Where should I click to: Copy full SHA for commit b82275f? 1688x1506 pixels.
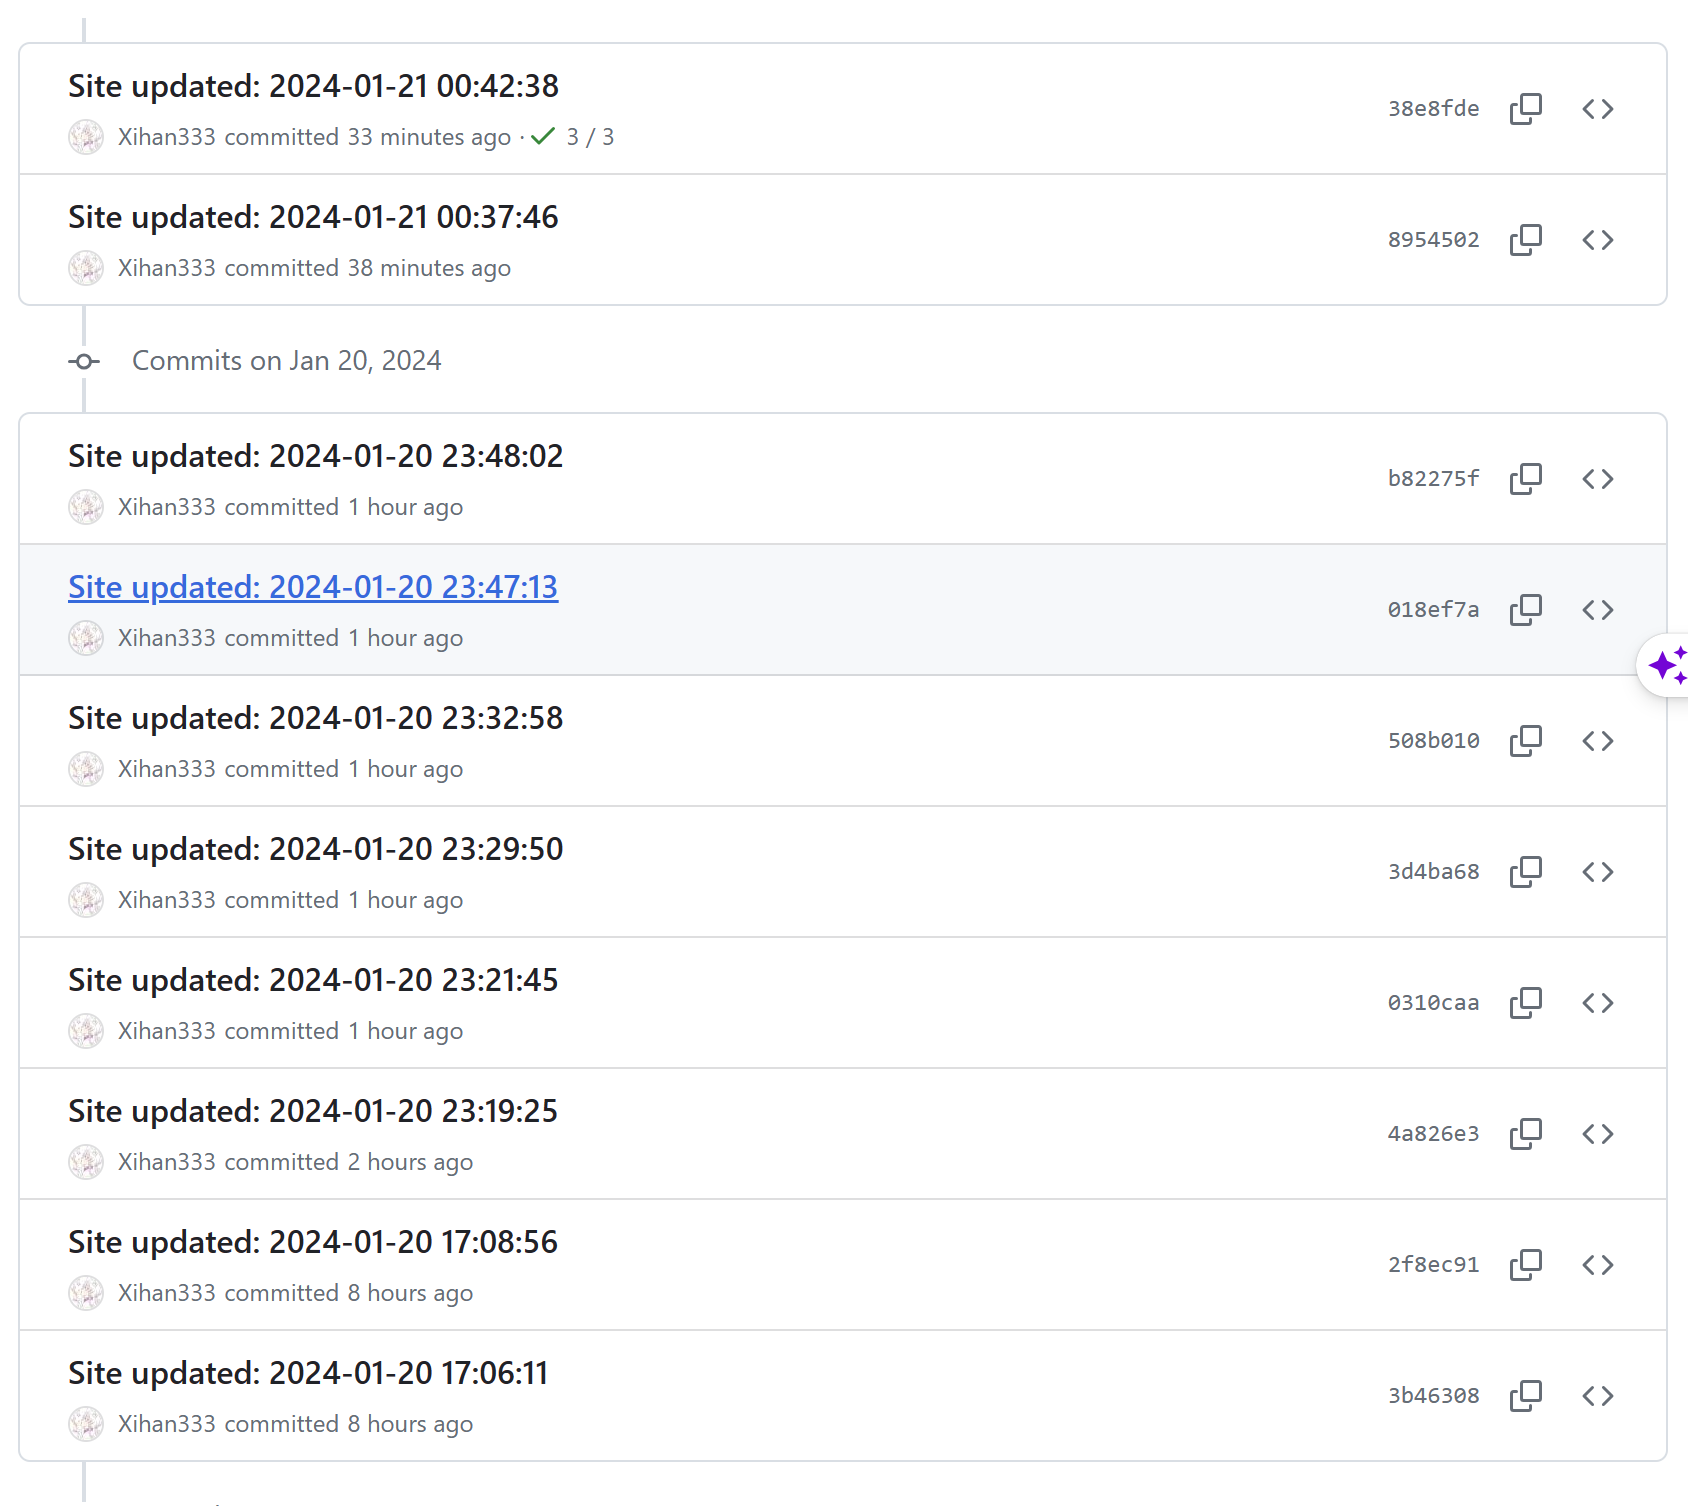(x=1526, y=478)
